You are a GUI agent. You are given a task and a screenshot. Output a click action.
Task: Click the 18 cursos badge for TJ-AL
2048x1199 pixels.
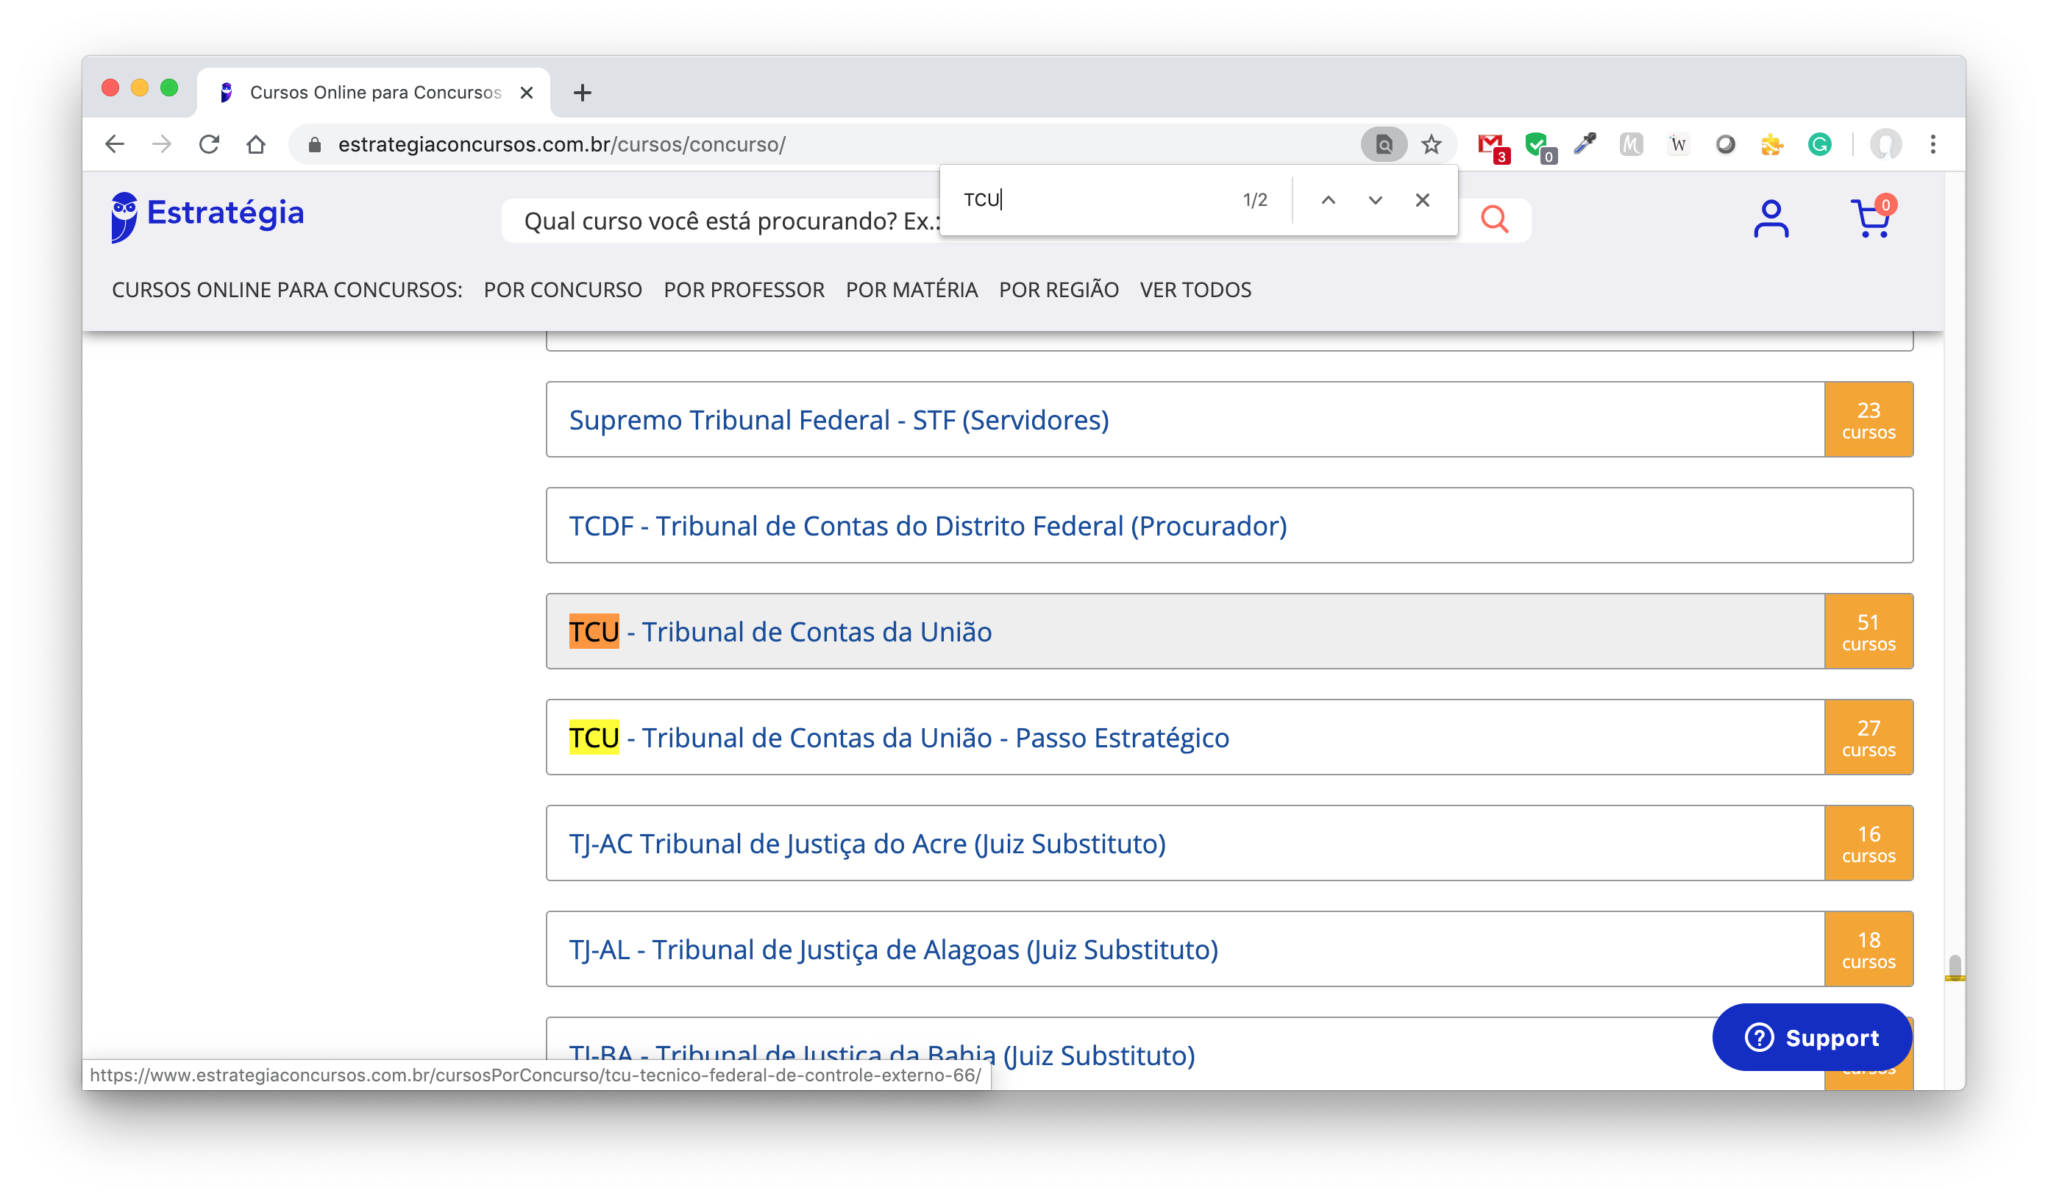pyautogui.click(x=1869, y=950)
